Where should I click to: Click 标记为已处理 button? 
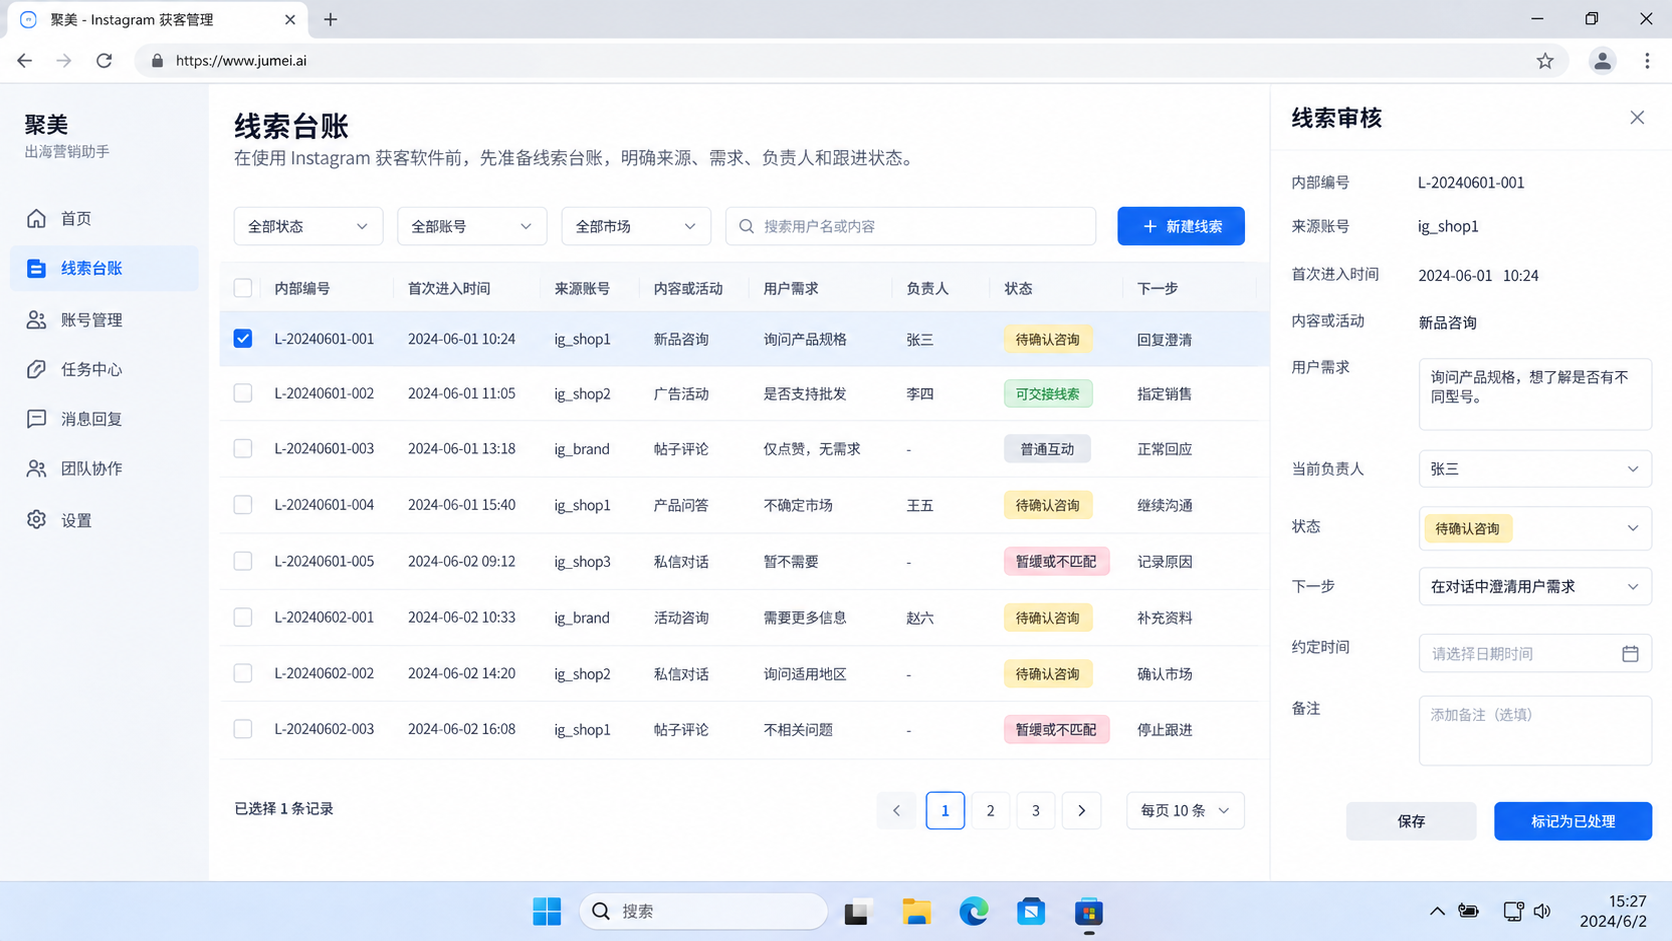(x=1573, y=821)
